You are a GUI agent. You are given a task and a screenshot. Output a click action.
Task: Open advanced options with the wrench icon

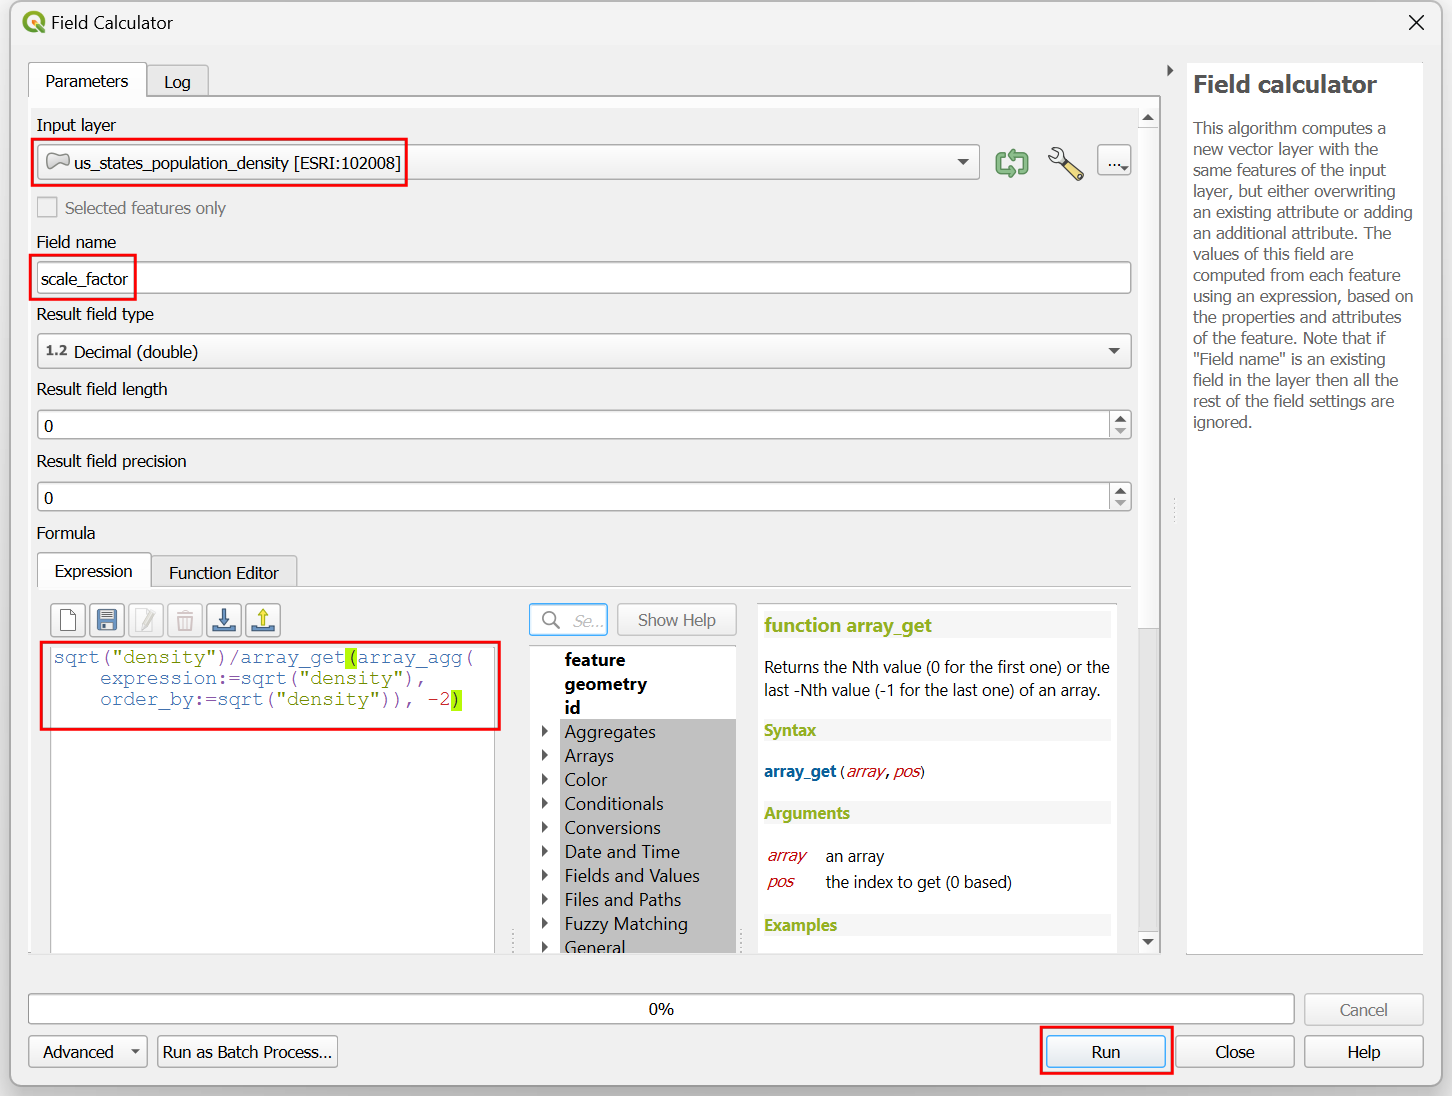point(1065,163)
